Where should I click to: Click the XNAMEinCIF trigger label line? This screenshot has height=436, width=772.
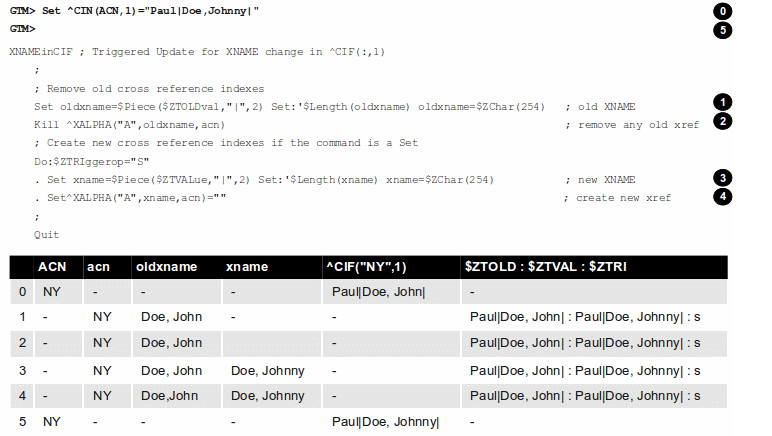[195, 50]
